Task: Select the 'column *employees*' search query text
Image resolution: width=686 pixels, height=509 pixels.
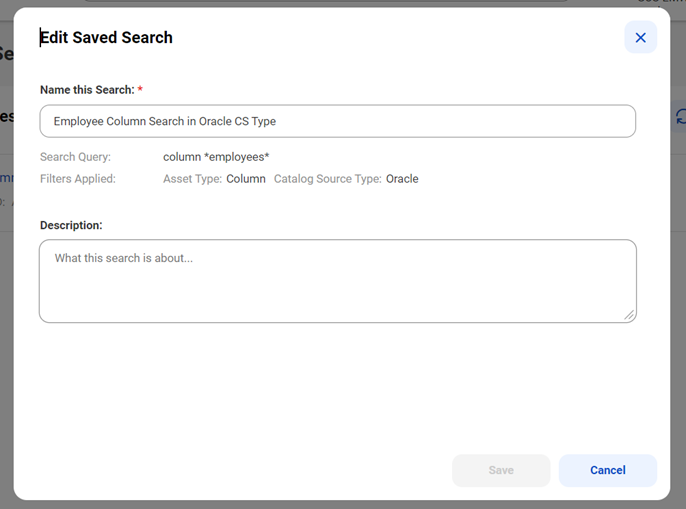Action: [x=216, y=157]
